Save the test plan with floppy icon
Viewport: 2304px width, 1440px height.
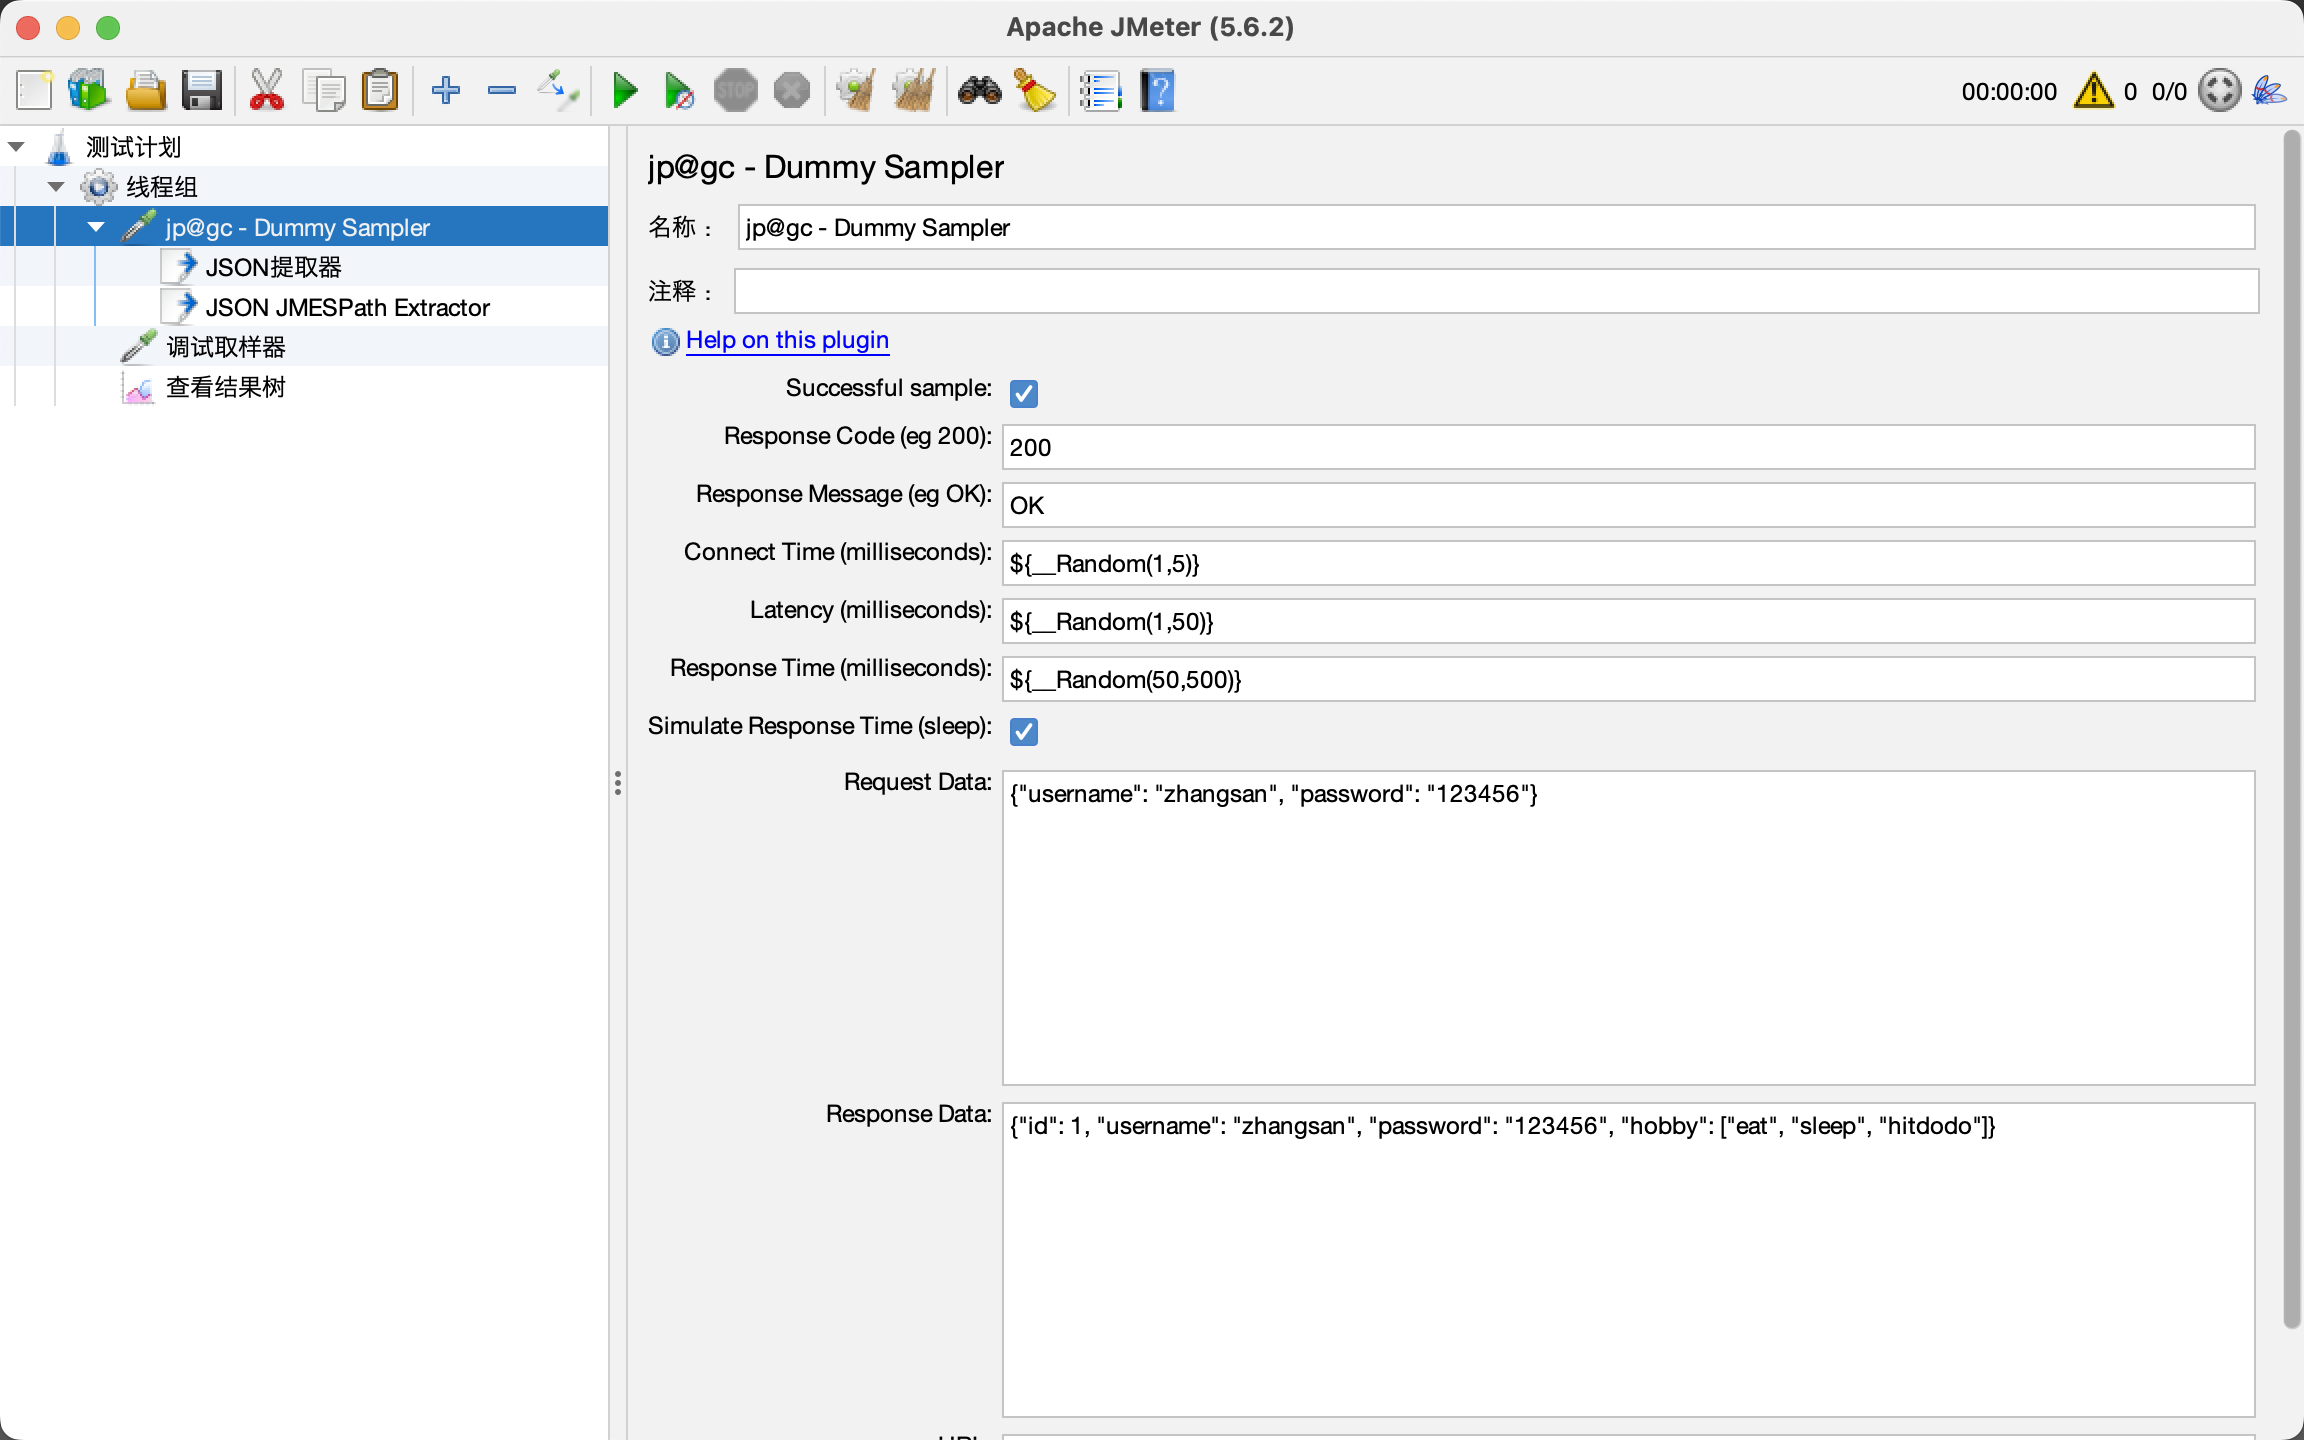pyautogui.click(x=202, y=91)
